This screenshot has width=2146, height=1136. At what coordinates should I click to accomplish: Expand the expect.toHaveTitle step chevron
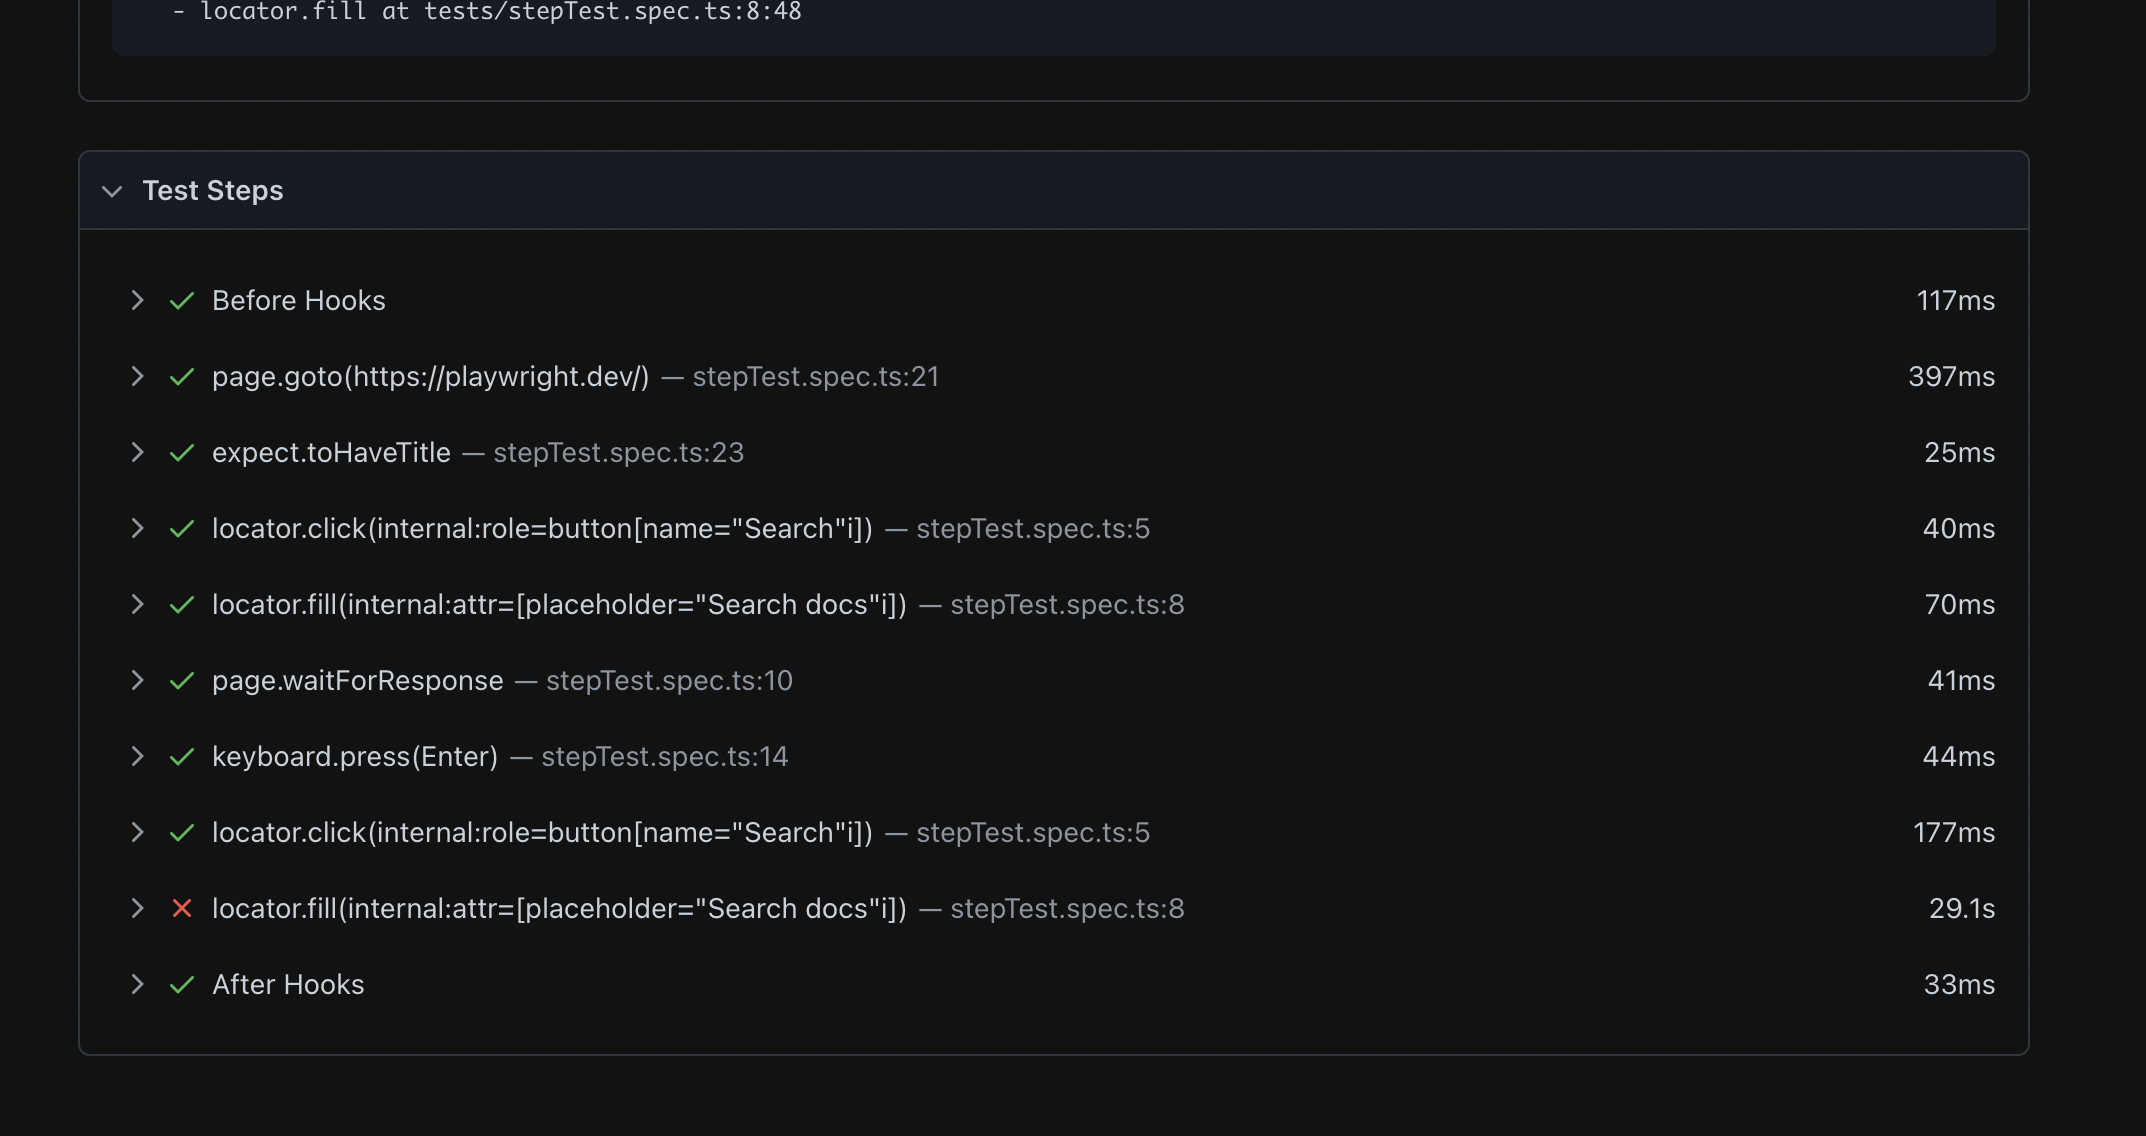(x=138, y=452)
